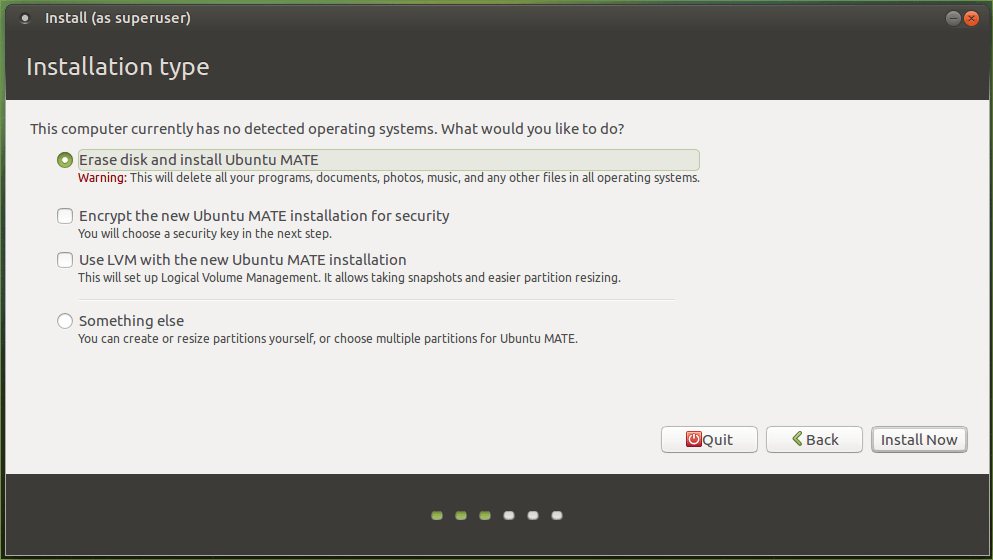993x560 pixels.
Task: Click the red Warning text
Action: click(x=102, y=178)
